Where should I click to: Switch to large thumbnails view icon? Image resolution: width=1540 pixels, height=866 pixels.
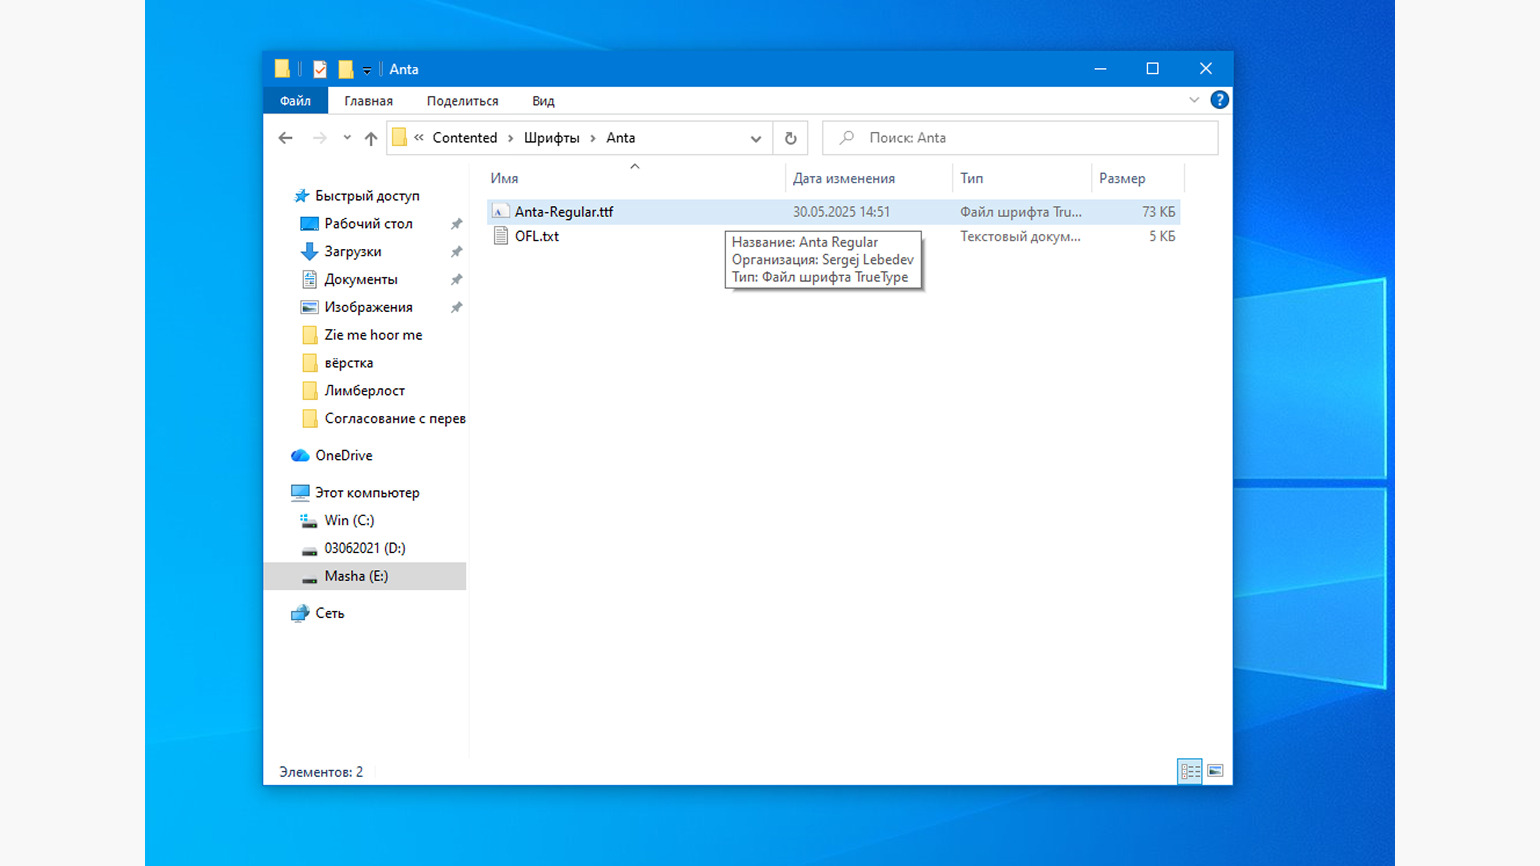click(1215, 771)
